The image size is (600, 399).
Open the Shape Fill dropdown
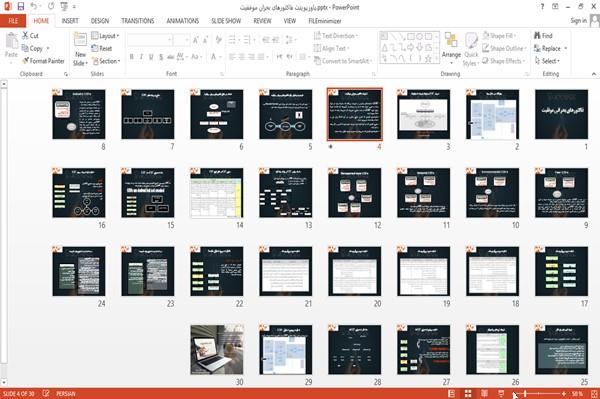coord(499,36)
